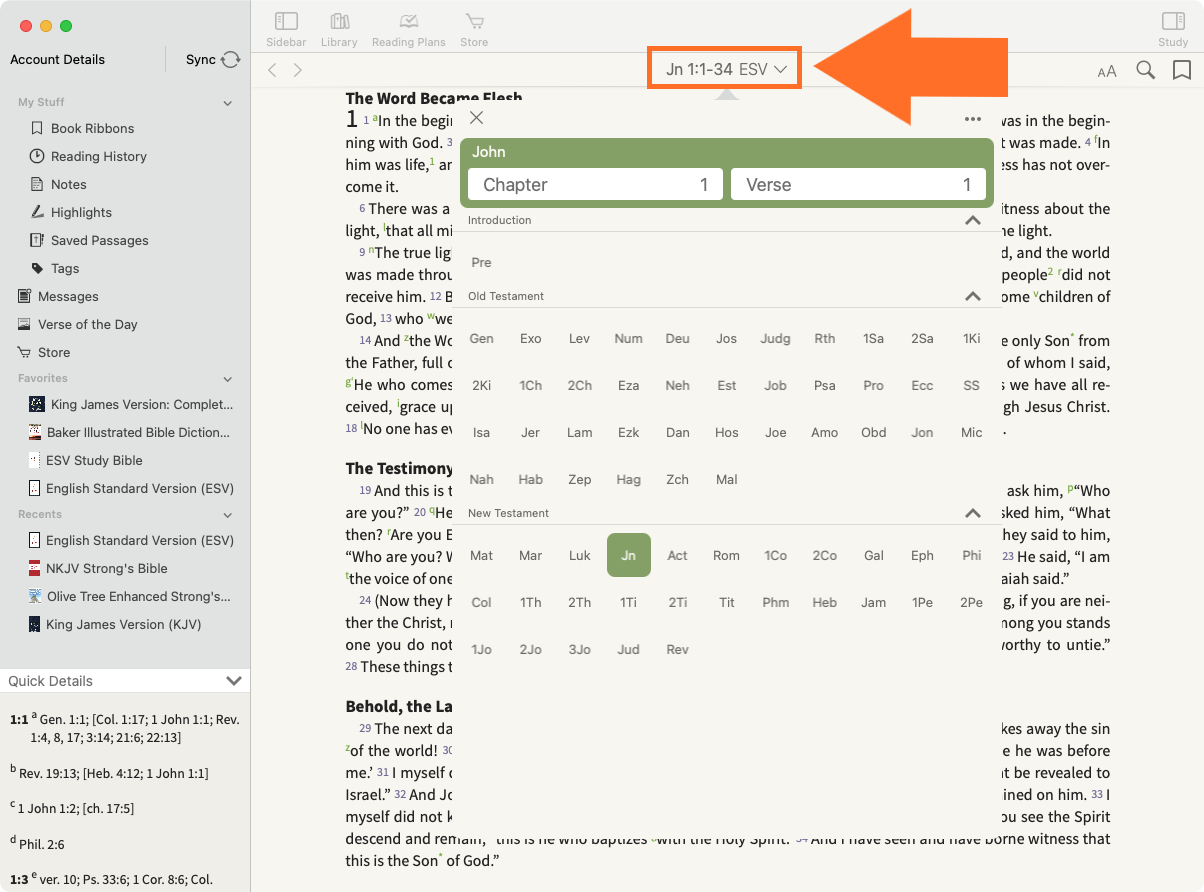Open Reading Plans
Screen dimensions: 1204x892
tap(408, 29)
